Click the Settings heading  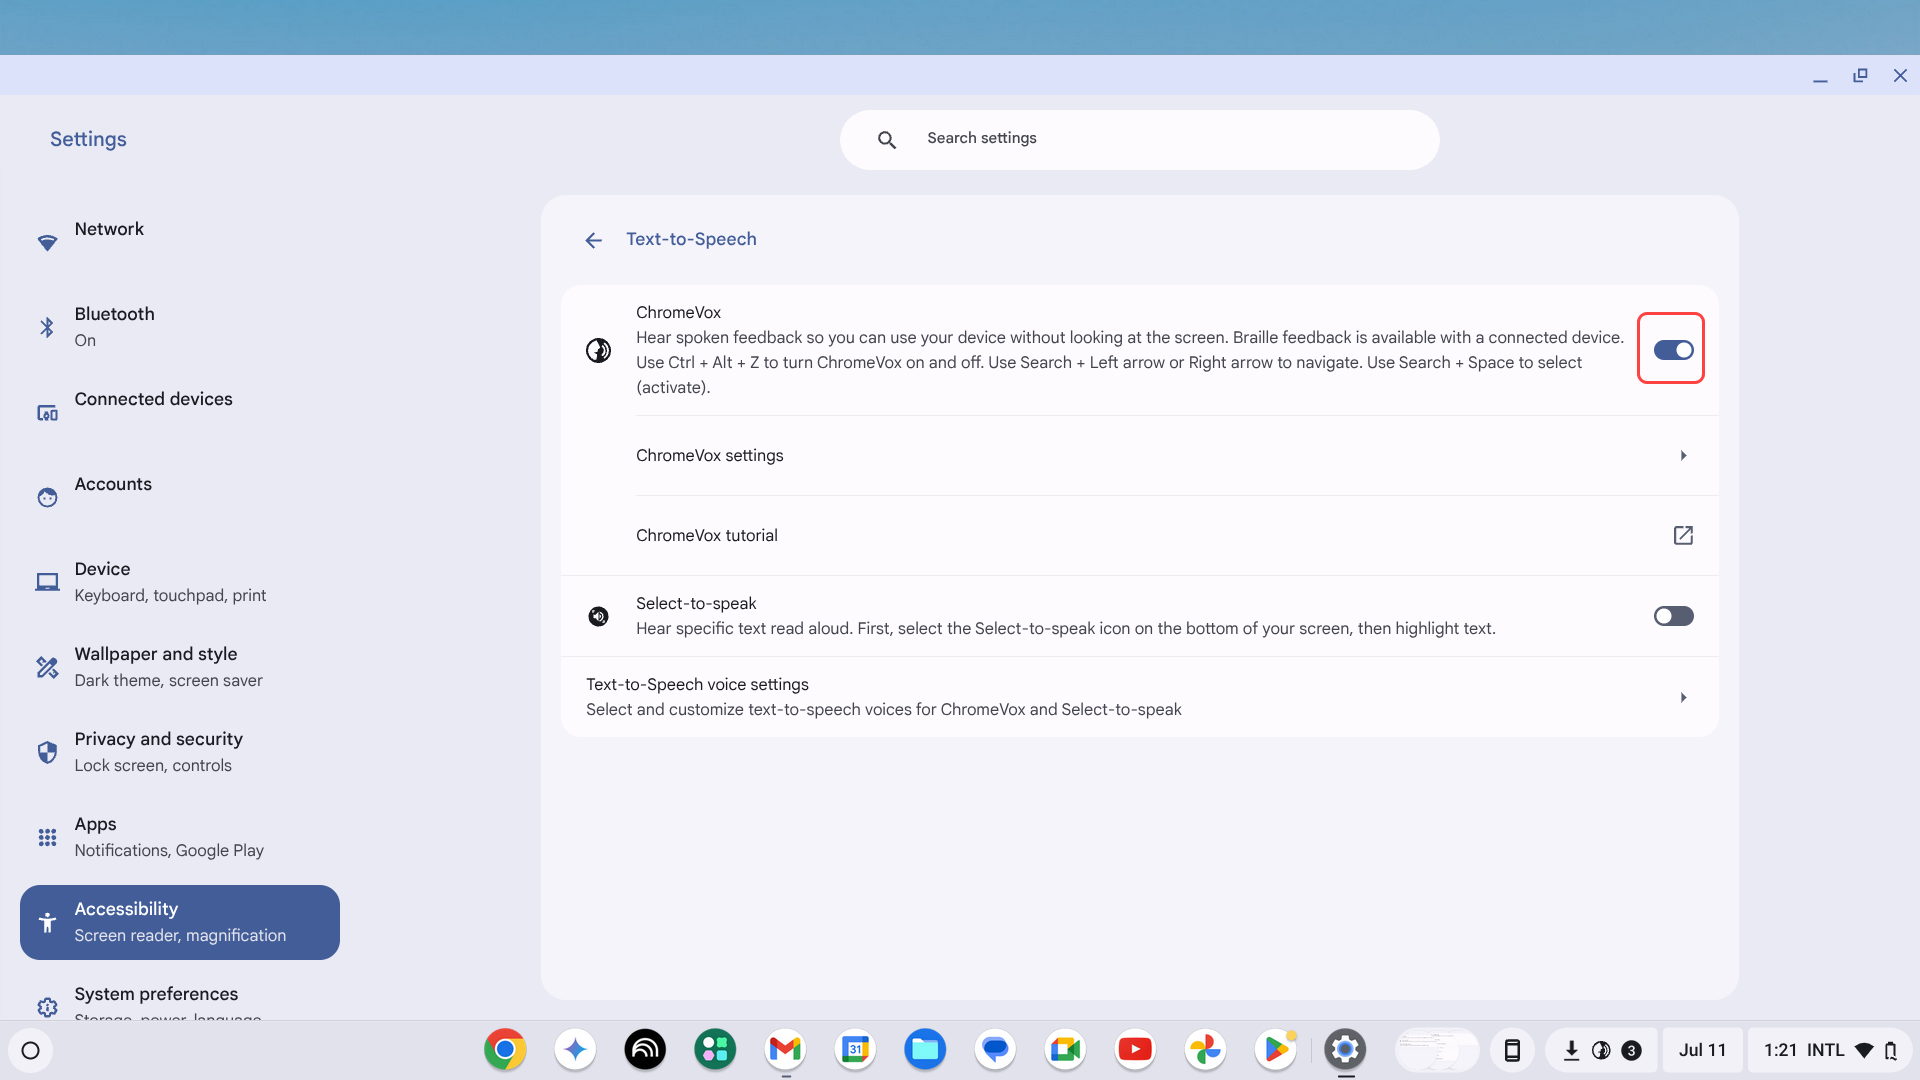pyautogui.click(x=88, y=140)
